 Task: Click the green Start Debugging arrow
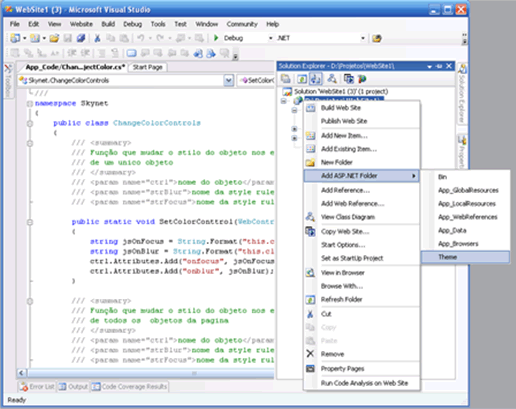tap(216, 38)
